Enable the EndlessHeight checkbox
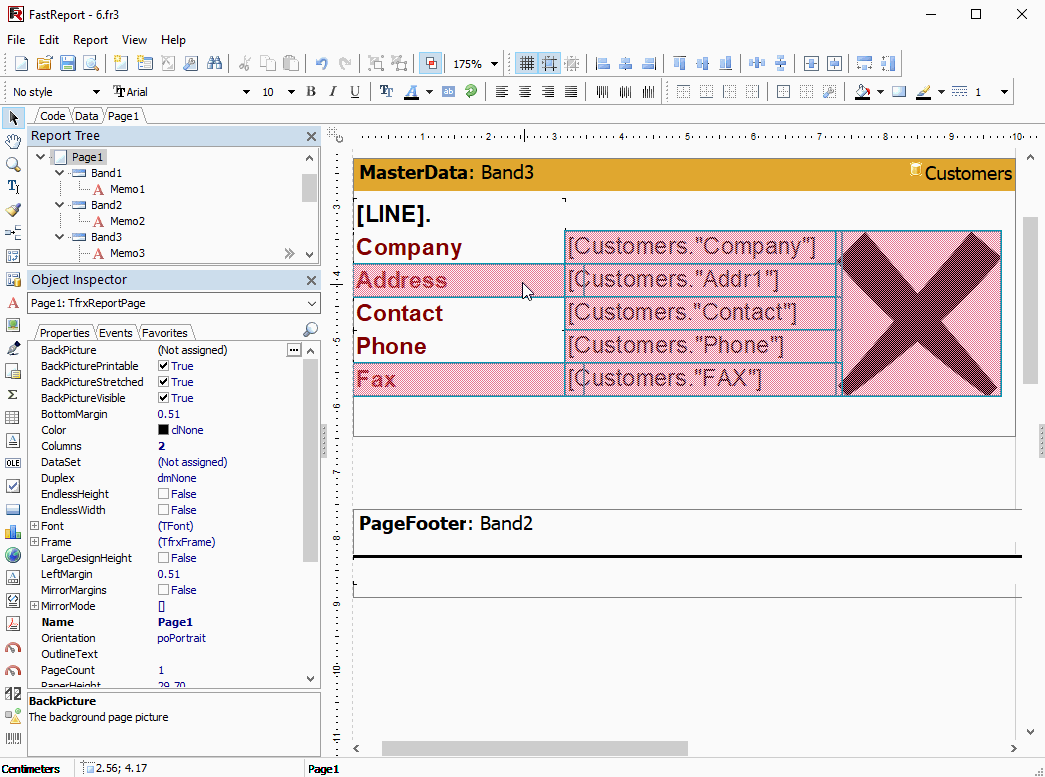The width and height of the screenshot is (1045, 777). pos(163,494)
